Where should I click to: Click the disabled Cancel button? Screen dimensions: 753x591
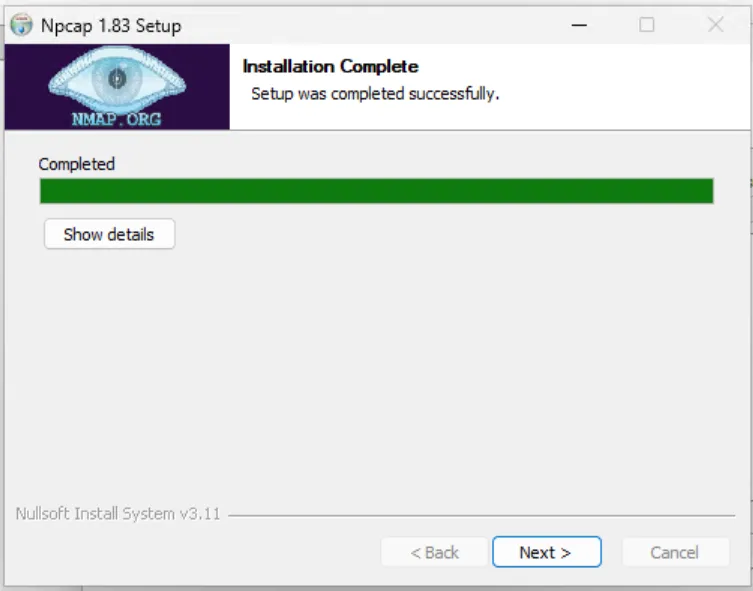[x=676, y=552]
